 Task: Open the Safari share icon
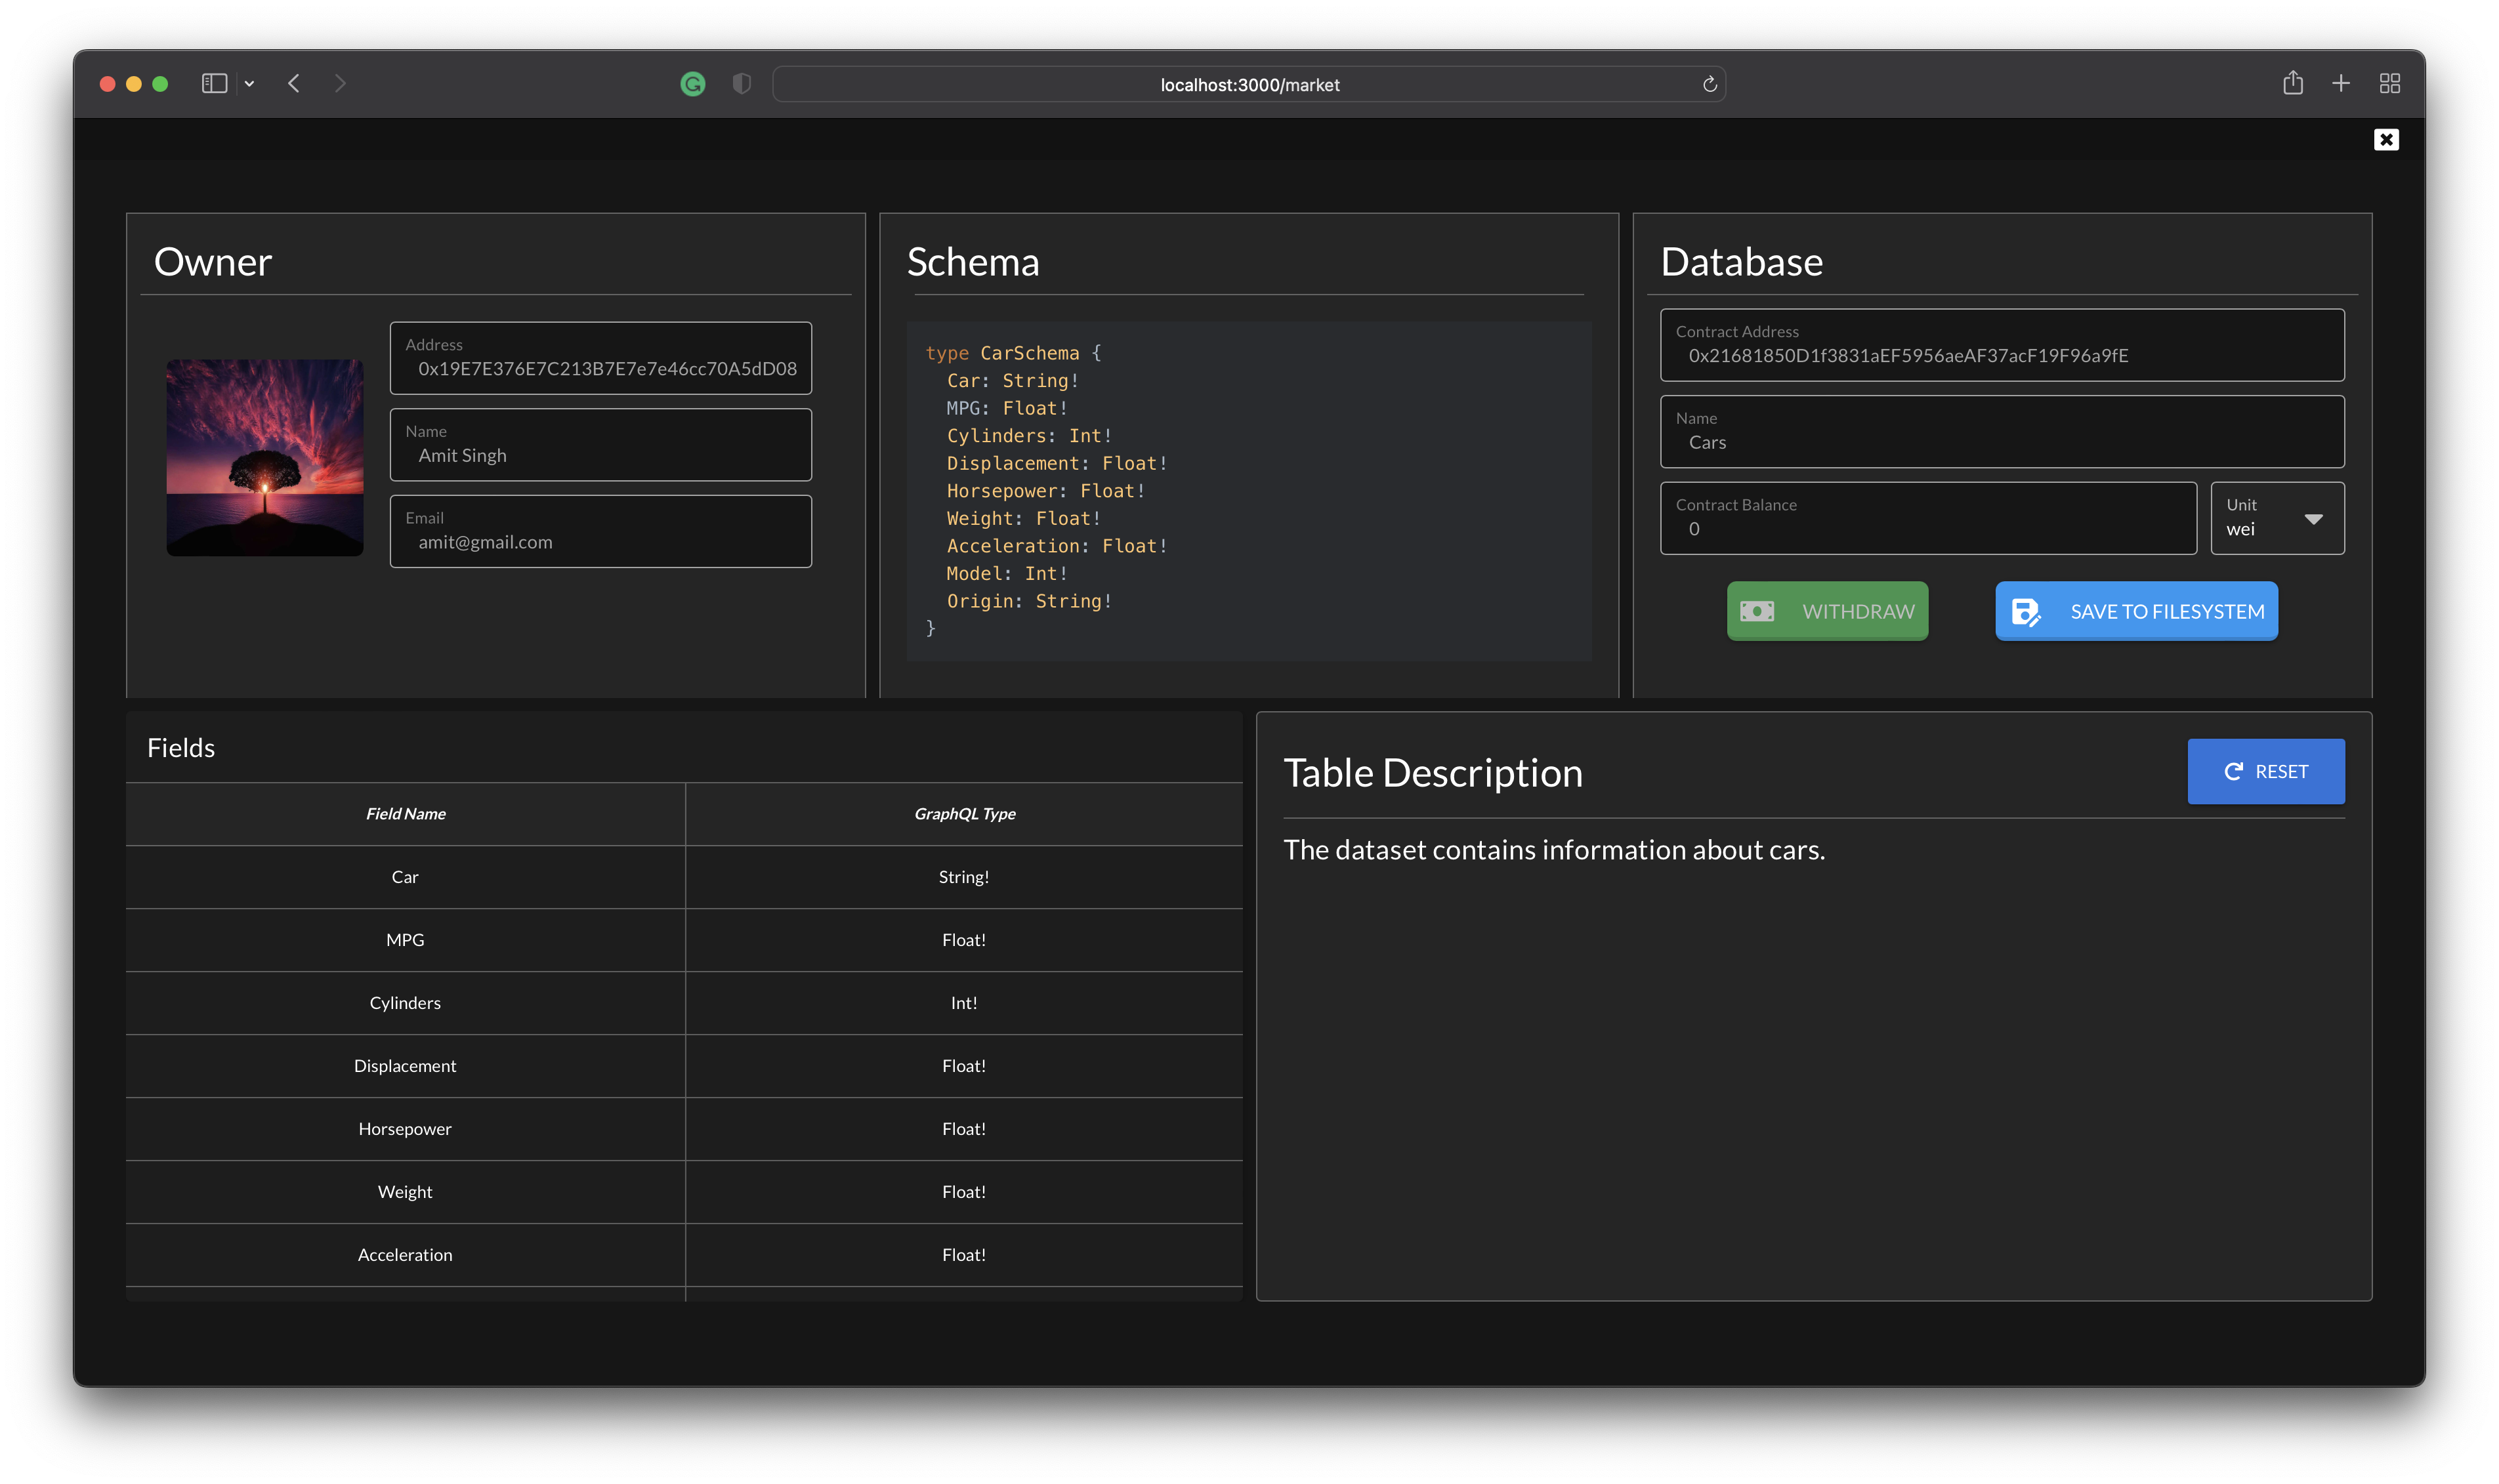pyautogui.click(x=2292, y=84)
